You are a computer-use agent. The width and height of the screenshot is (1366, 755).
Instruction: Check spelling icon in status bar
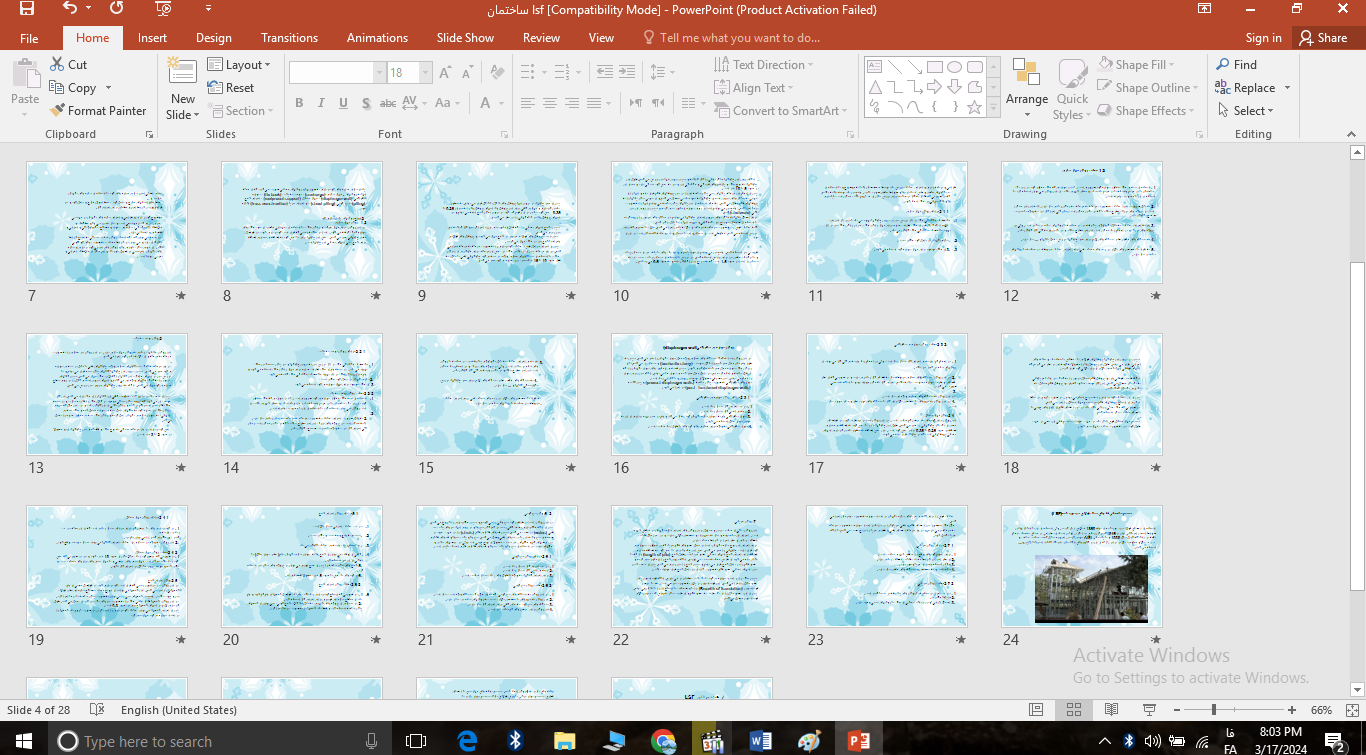97,710
